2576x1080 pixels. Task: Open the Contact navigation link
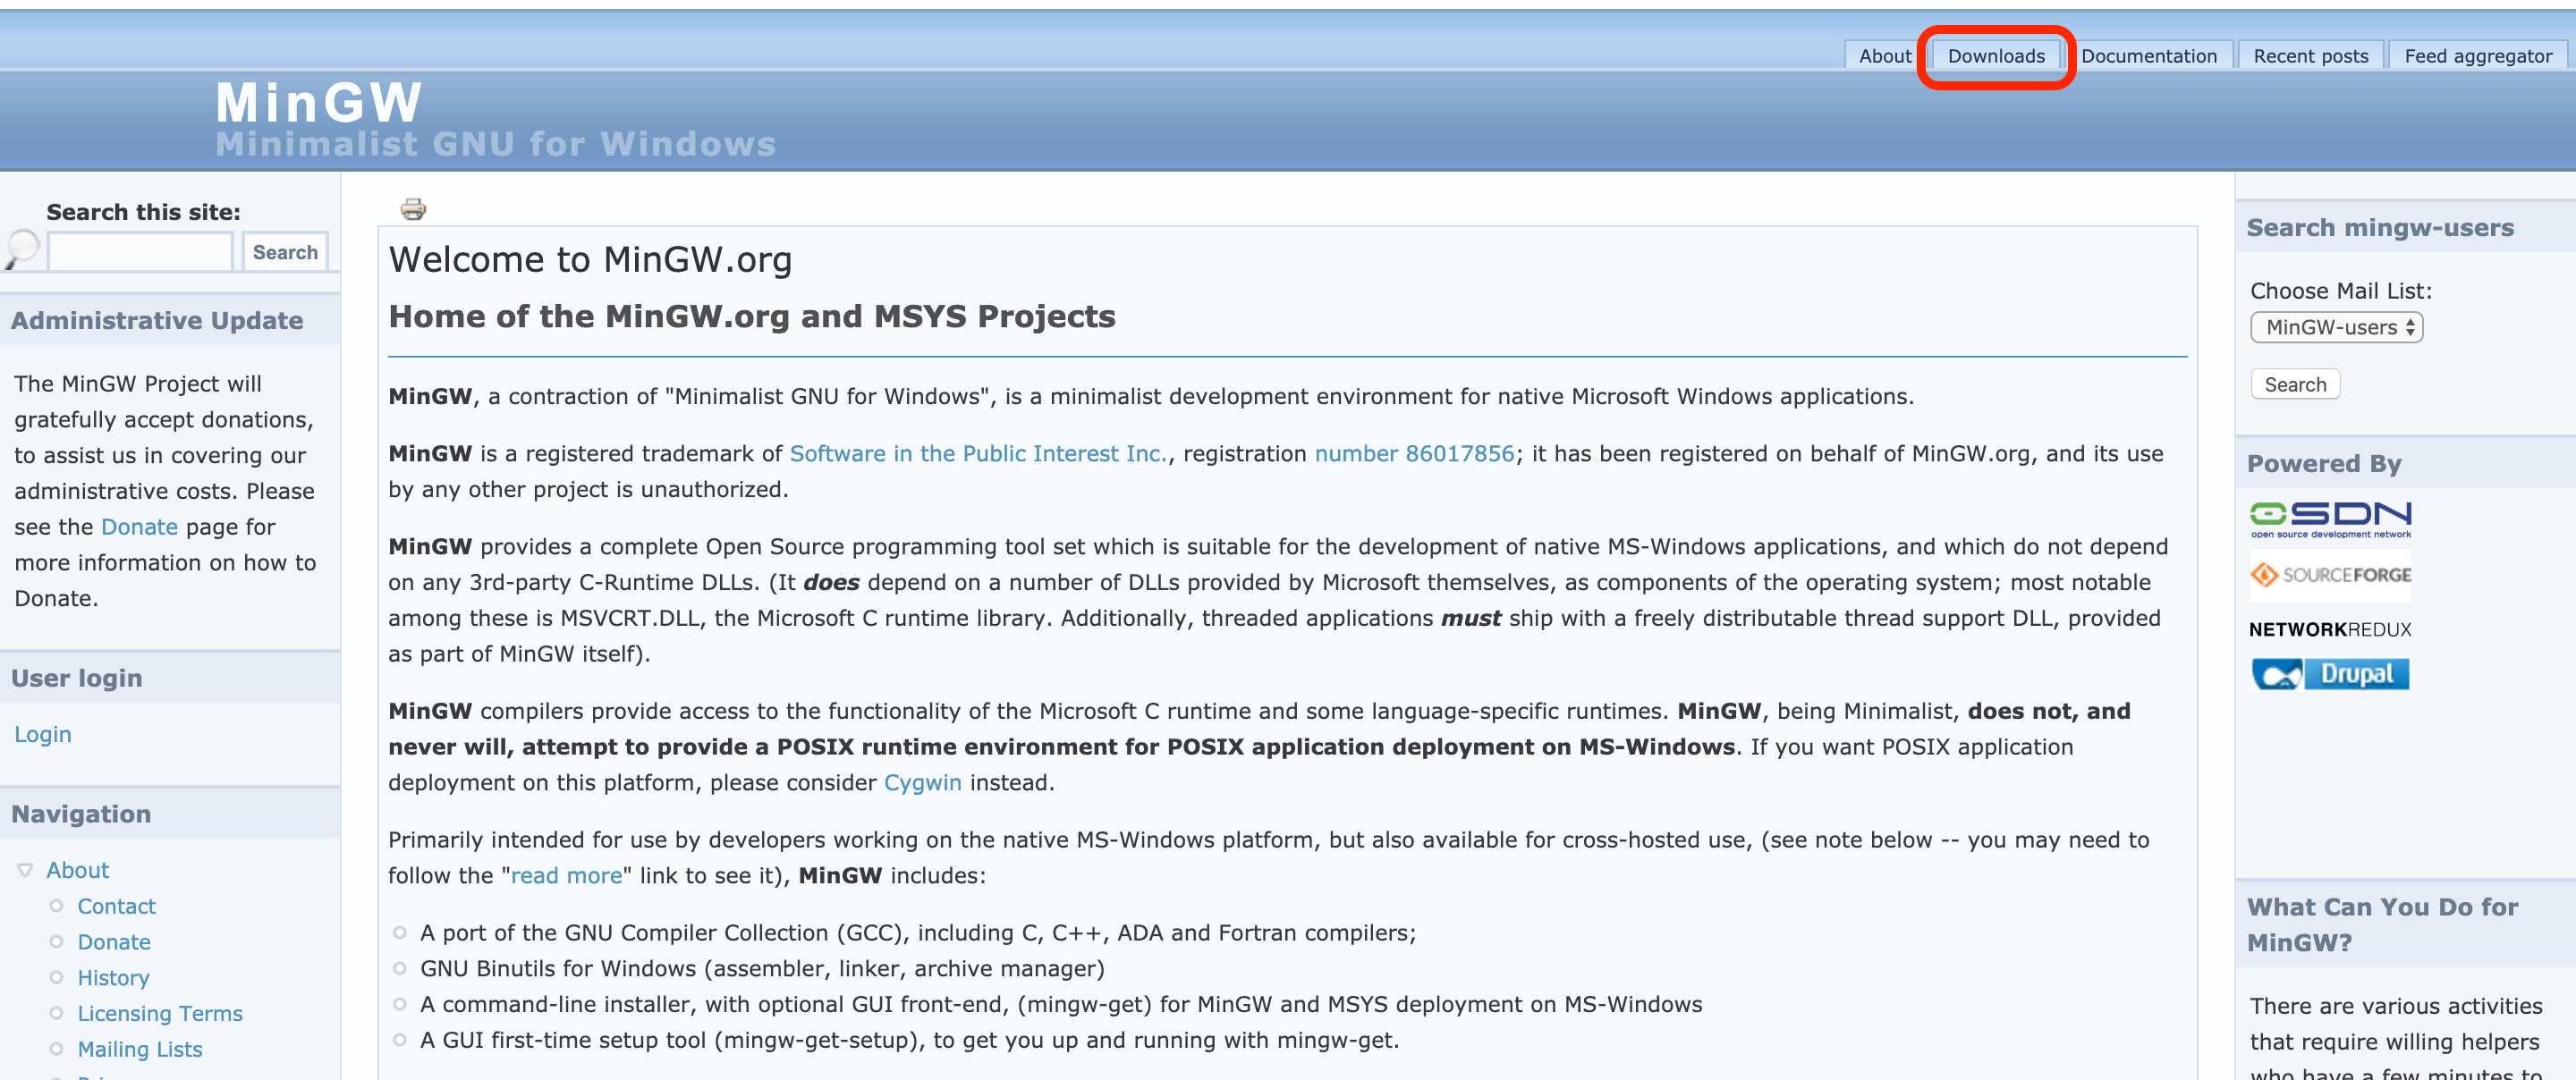tap(116, 906)
